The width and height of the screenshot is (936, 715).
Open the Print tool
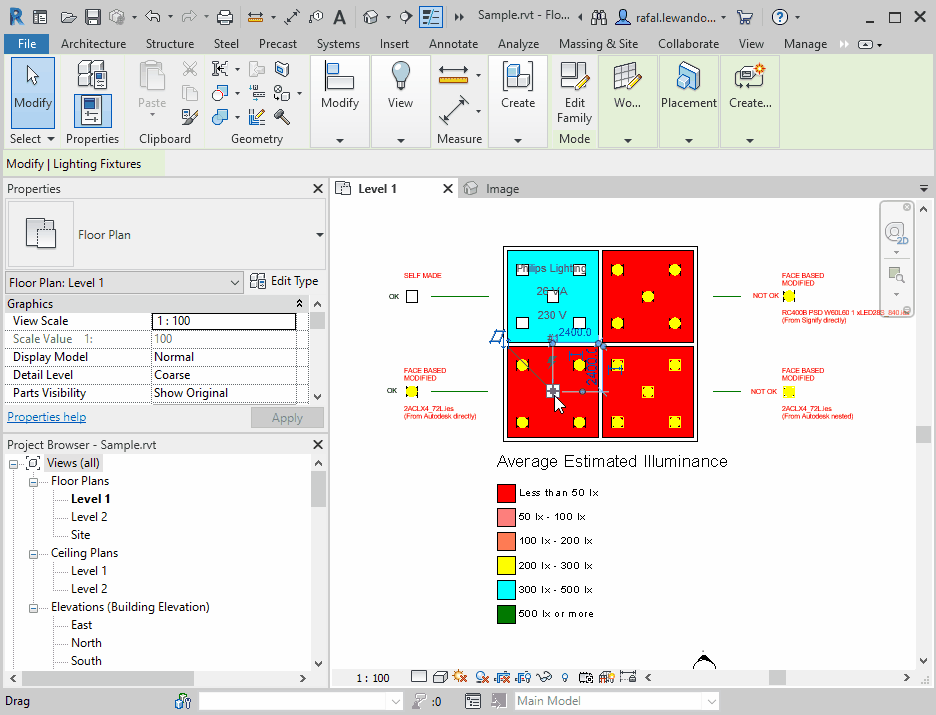point(226,16)
